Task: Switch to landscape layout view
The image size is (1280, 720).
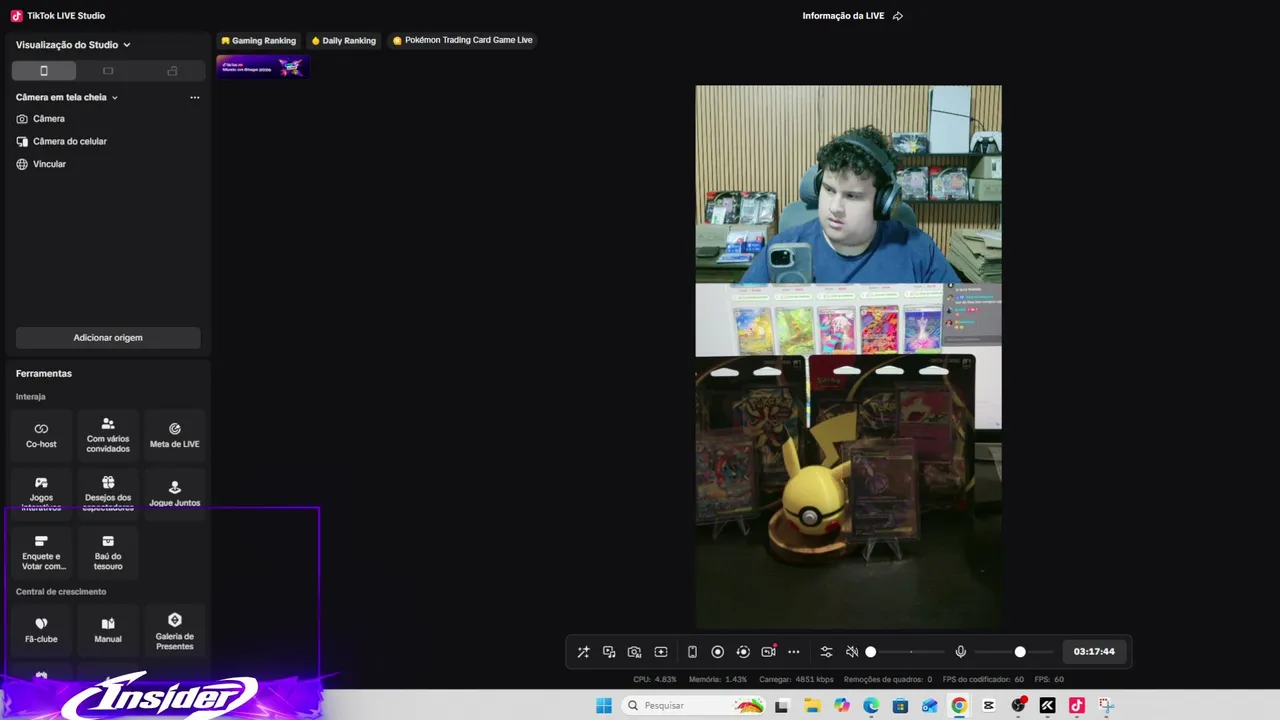Action: point(108,71)
